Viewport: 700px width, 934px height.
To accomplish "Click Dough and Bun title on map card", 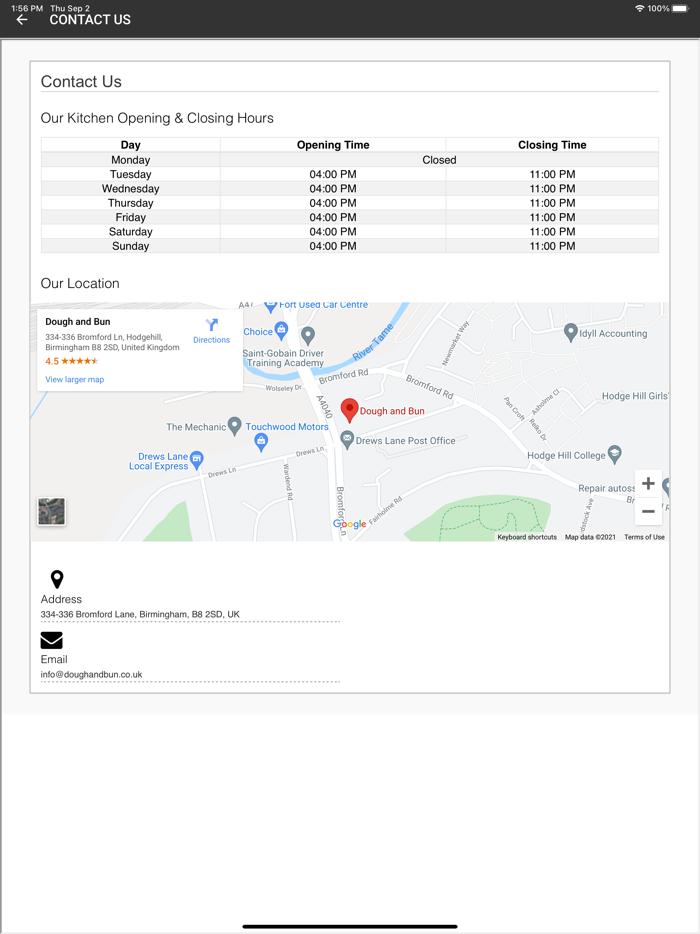I will click(x=77, y=322).
